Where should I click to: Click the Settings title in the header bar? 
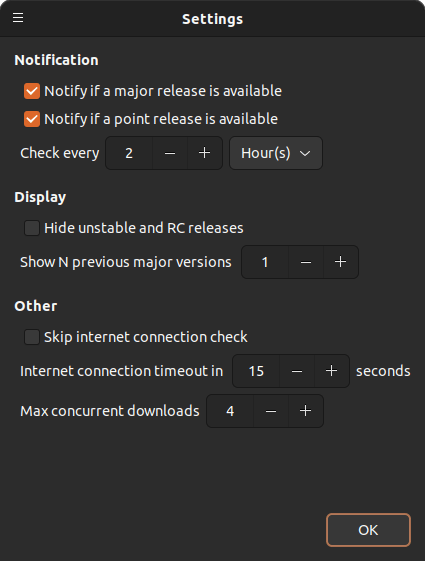coord(212,19)
